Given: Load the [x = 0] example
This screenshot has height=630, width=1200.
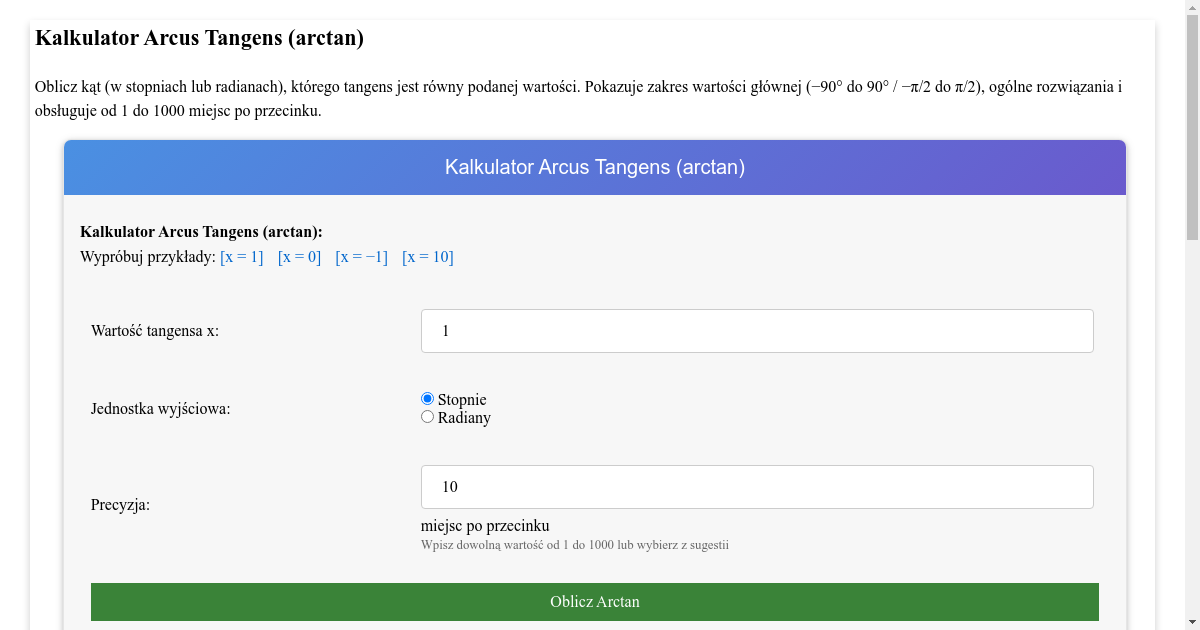Looking at the screenshot, I should click(x=299, y=257).
